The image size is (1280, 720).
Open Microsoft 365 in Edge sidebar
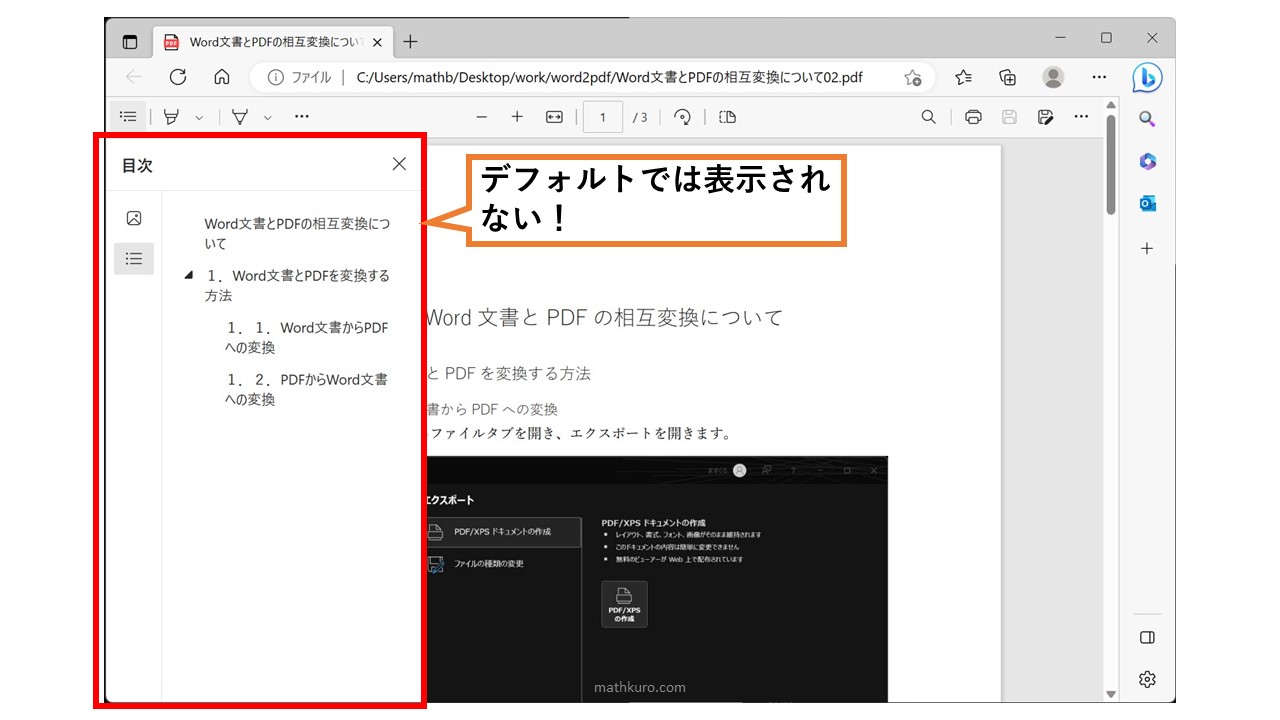point(1147,161)
